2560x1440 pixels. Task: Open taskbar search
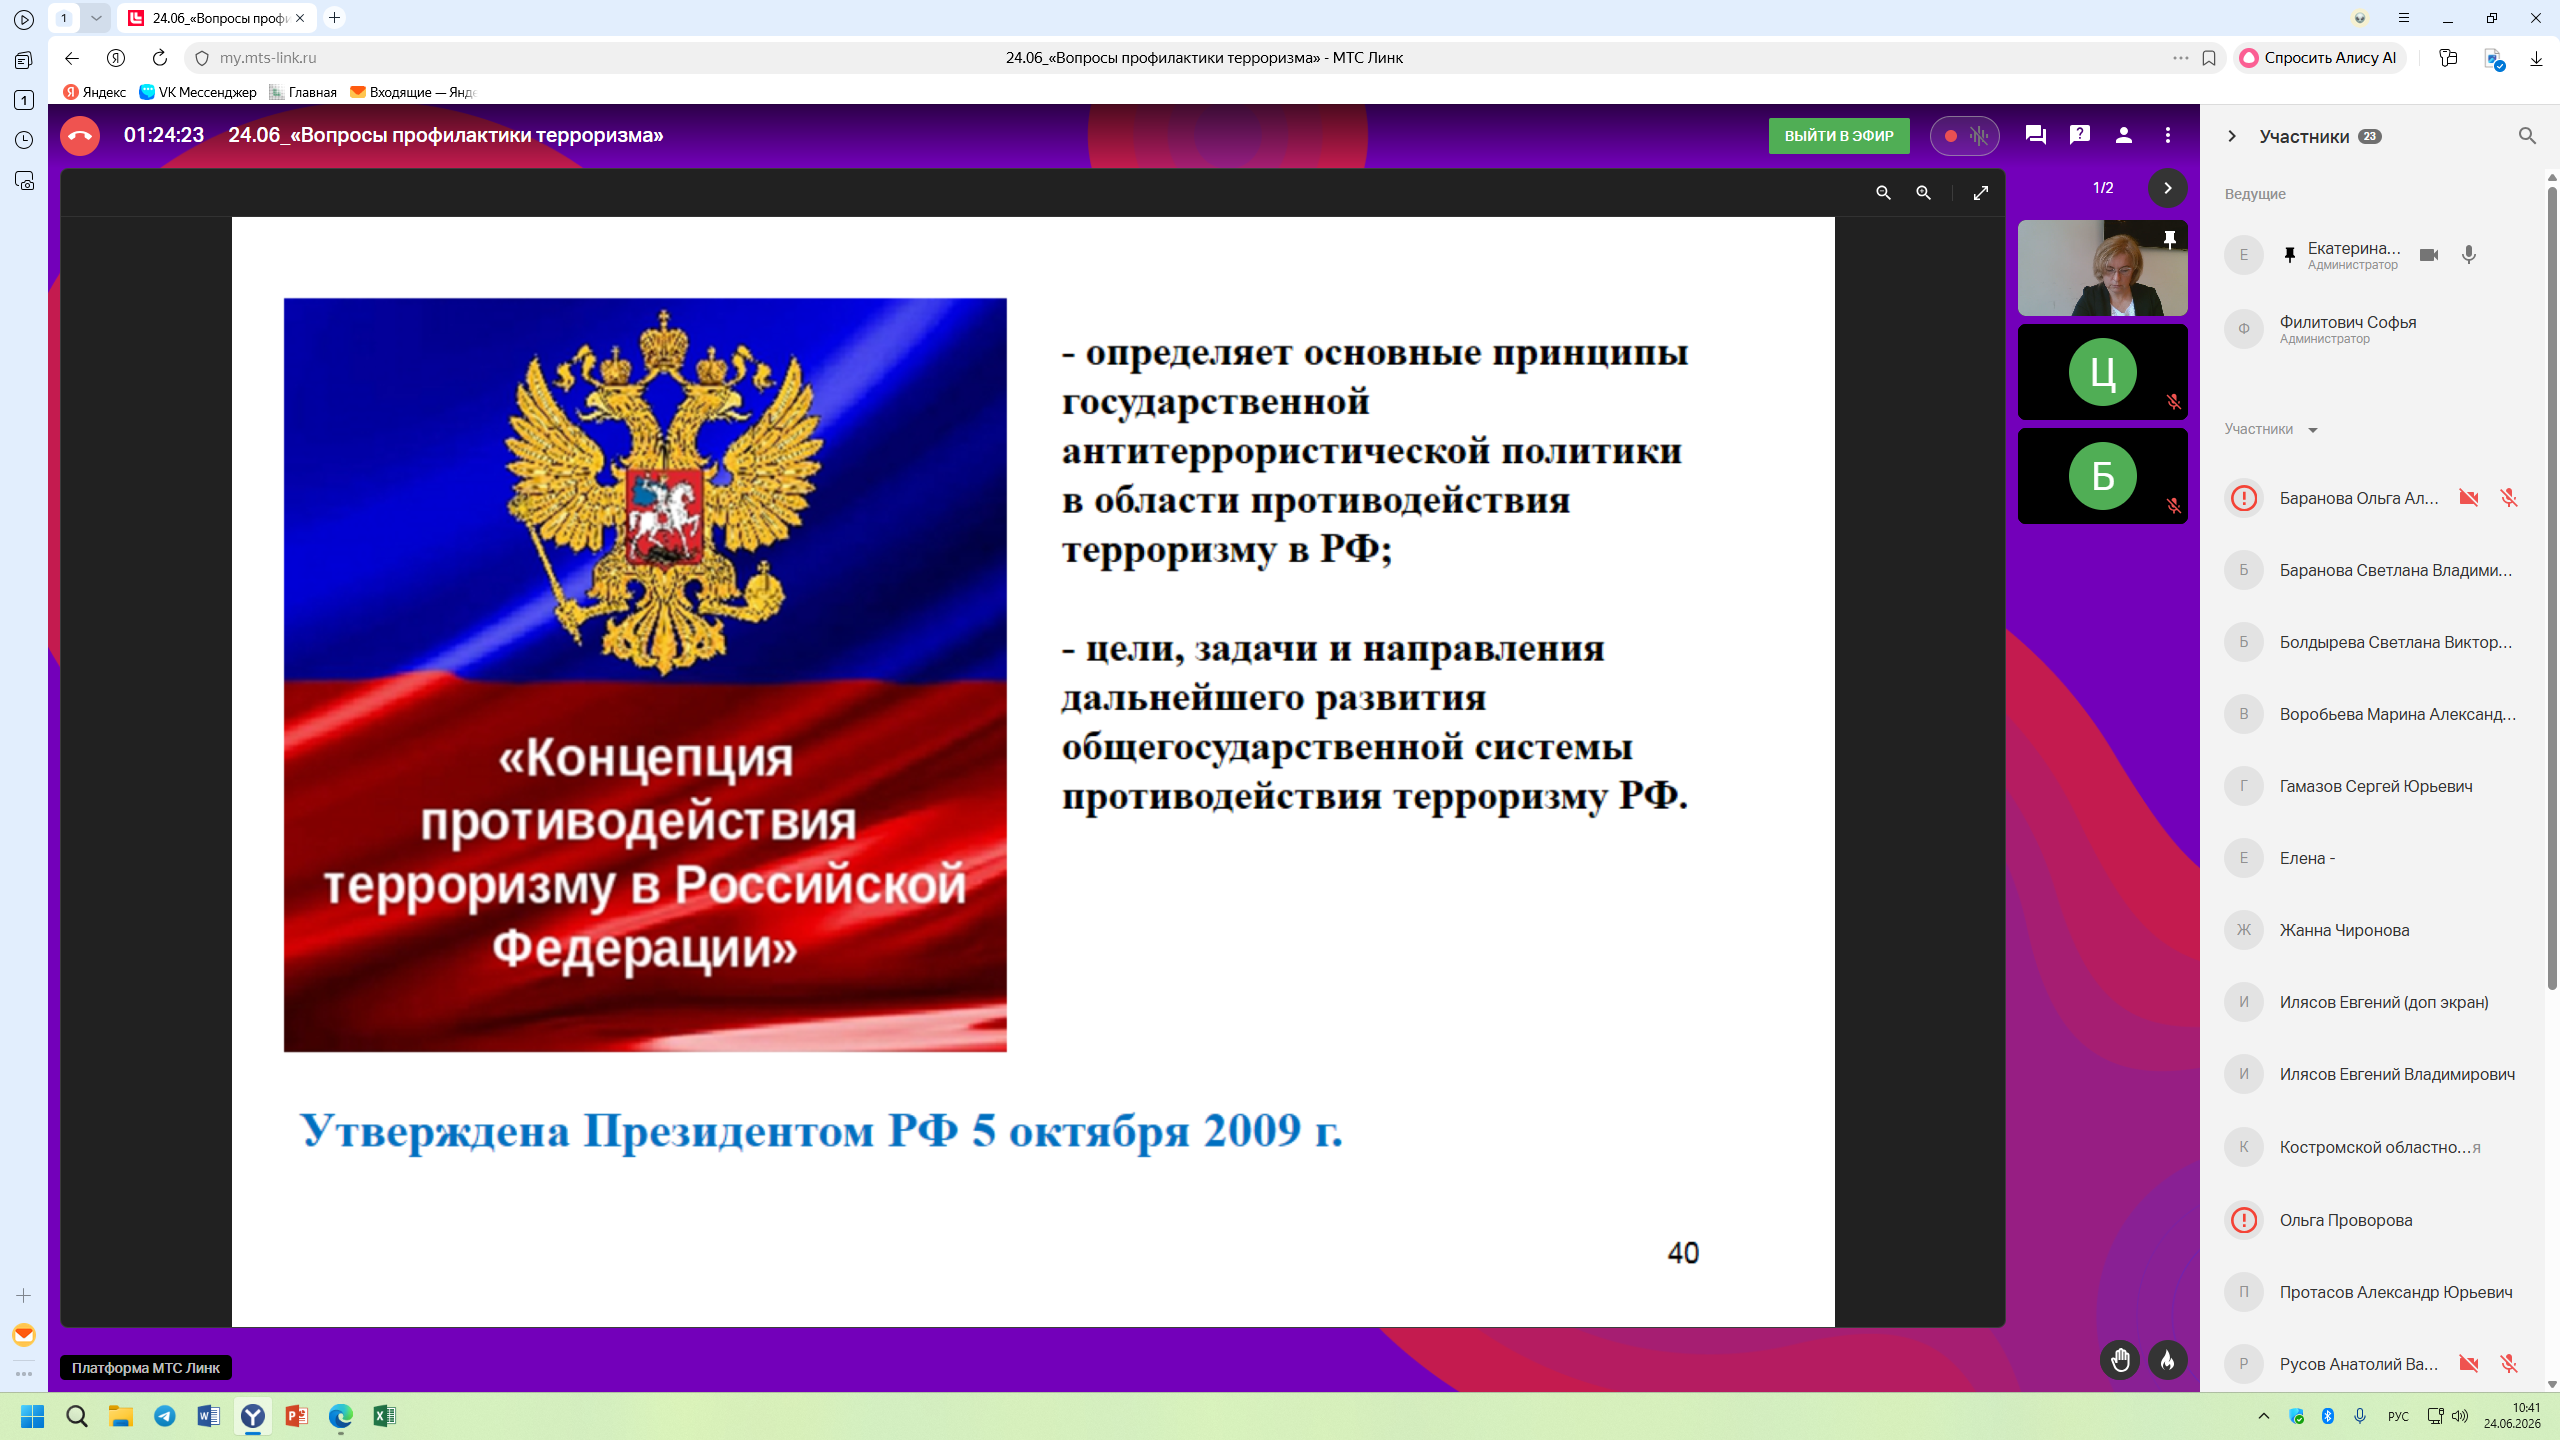tap(77, 1416)
